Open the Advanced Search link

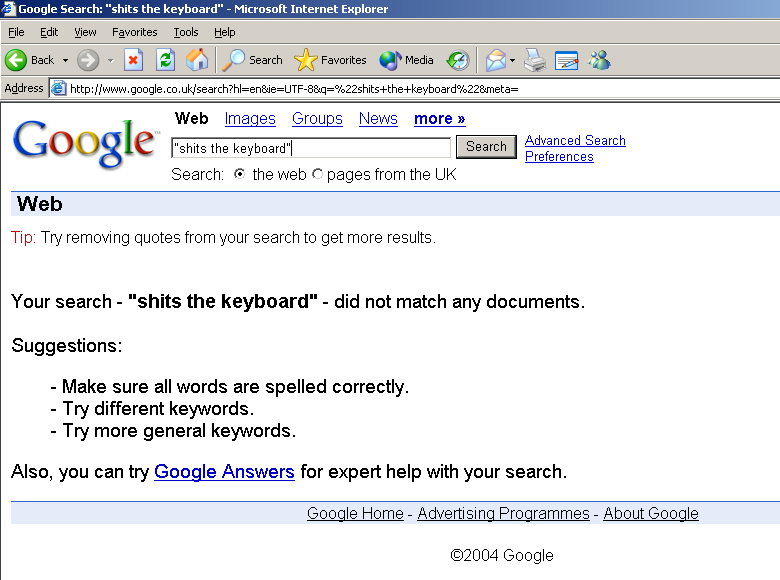575,141
